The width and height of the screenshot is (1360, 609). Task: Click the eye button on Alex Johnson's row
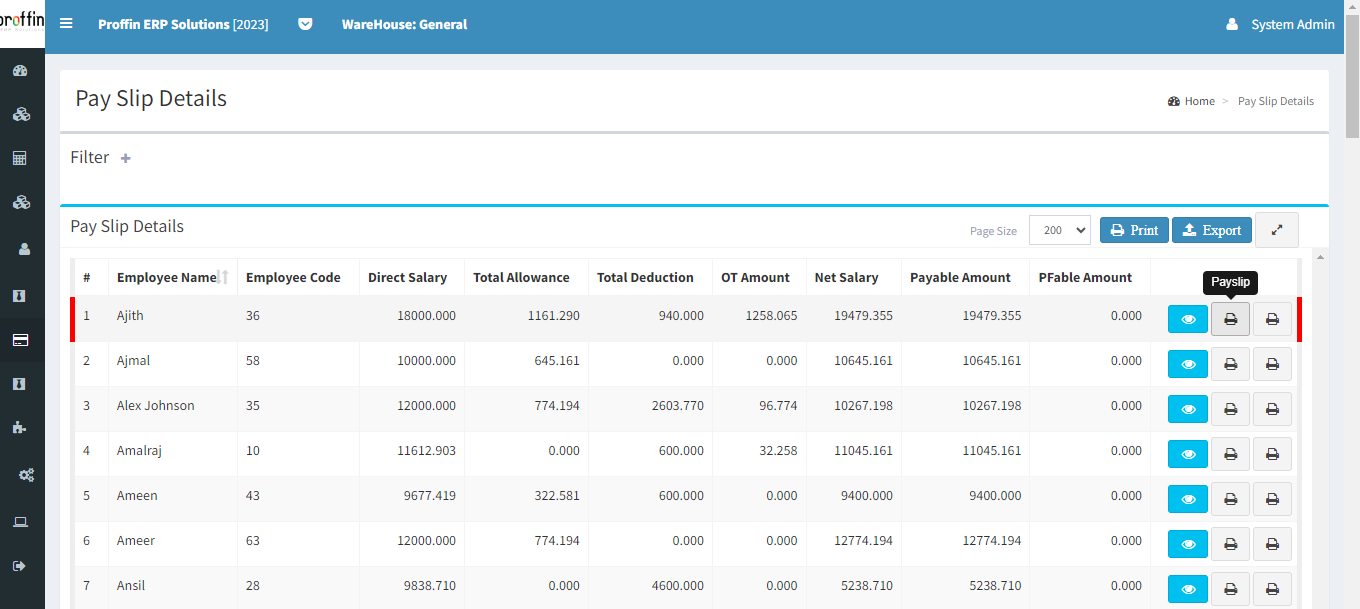tap(1187, 409)
